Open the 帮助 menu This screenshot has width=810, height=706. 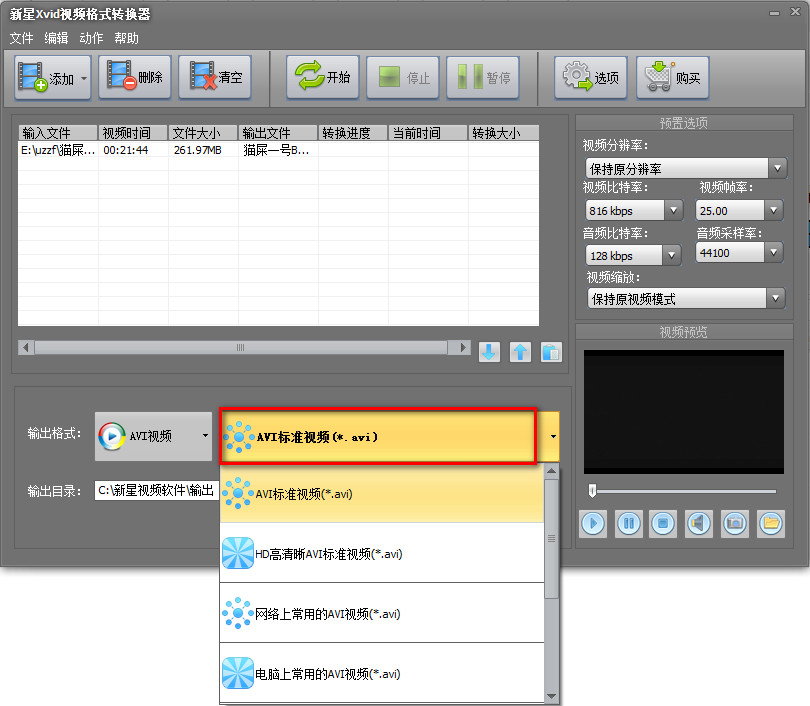(x=127, y=38)
